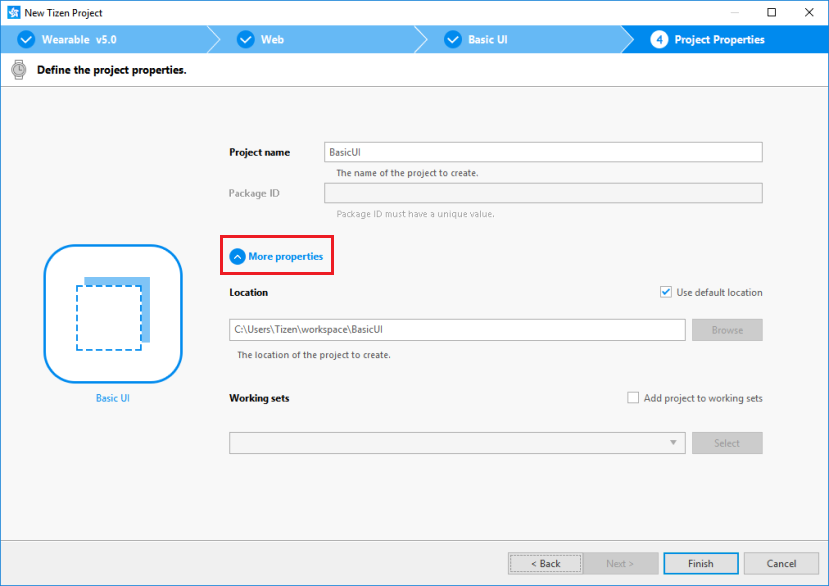Uncheck Use default location checkbox
The height and width of the screenshot is (586, 829).
point(666,292)
